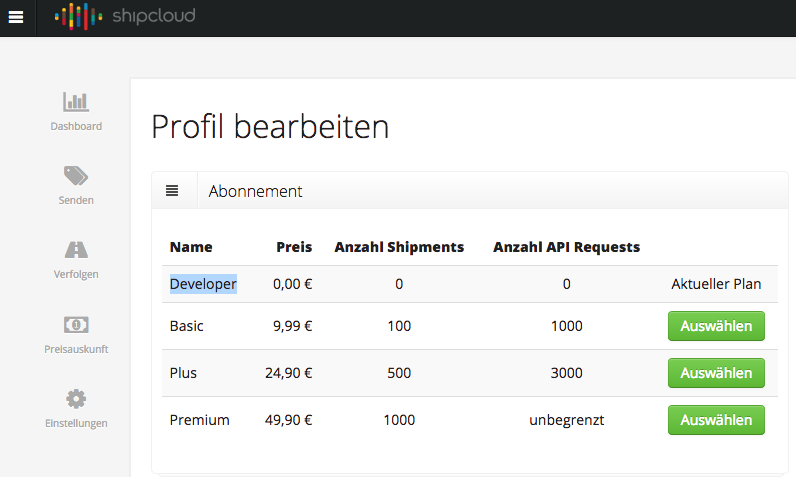Click the Aktueller Plan label
This screenshot has width=796, height=477.
point(716,284)
